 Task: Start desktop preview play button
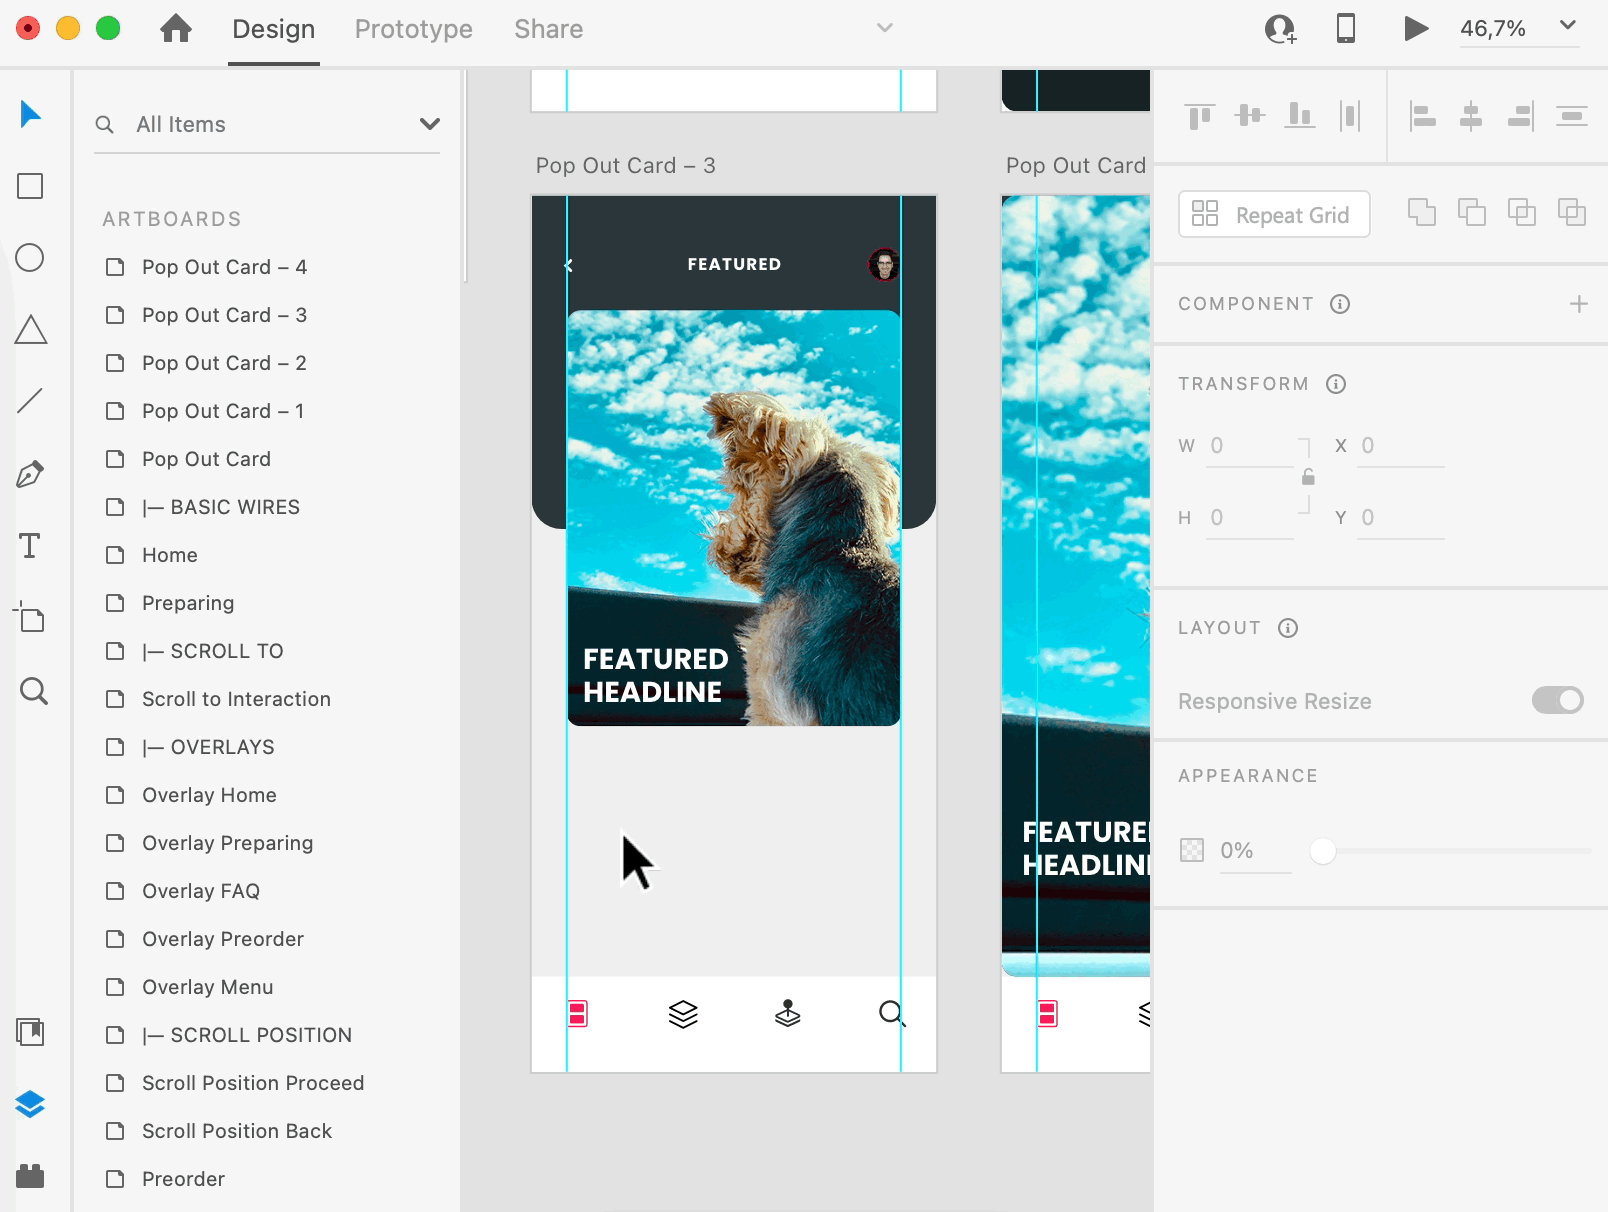point(1415,28)
